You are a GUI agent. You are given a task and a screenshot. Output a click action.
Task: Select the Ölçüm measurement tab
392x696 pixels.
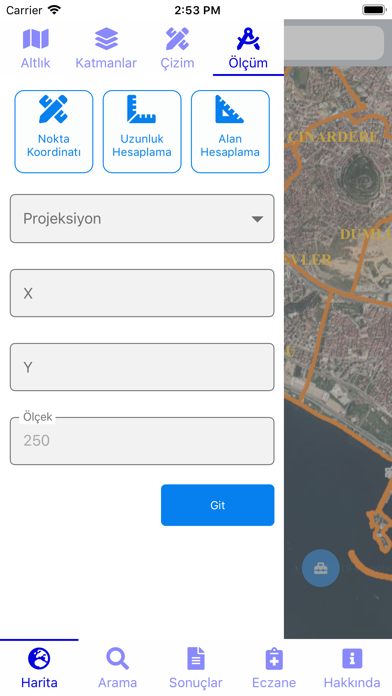point(248,48)
